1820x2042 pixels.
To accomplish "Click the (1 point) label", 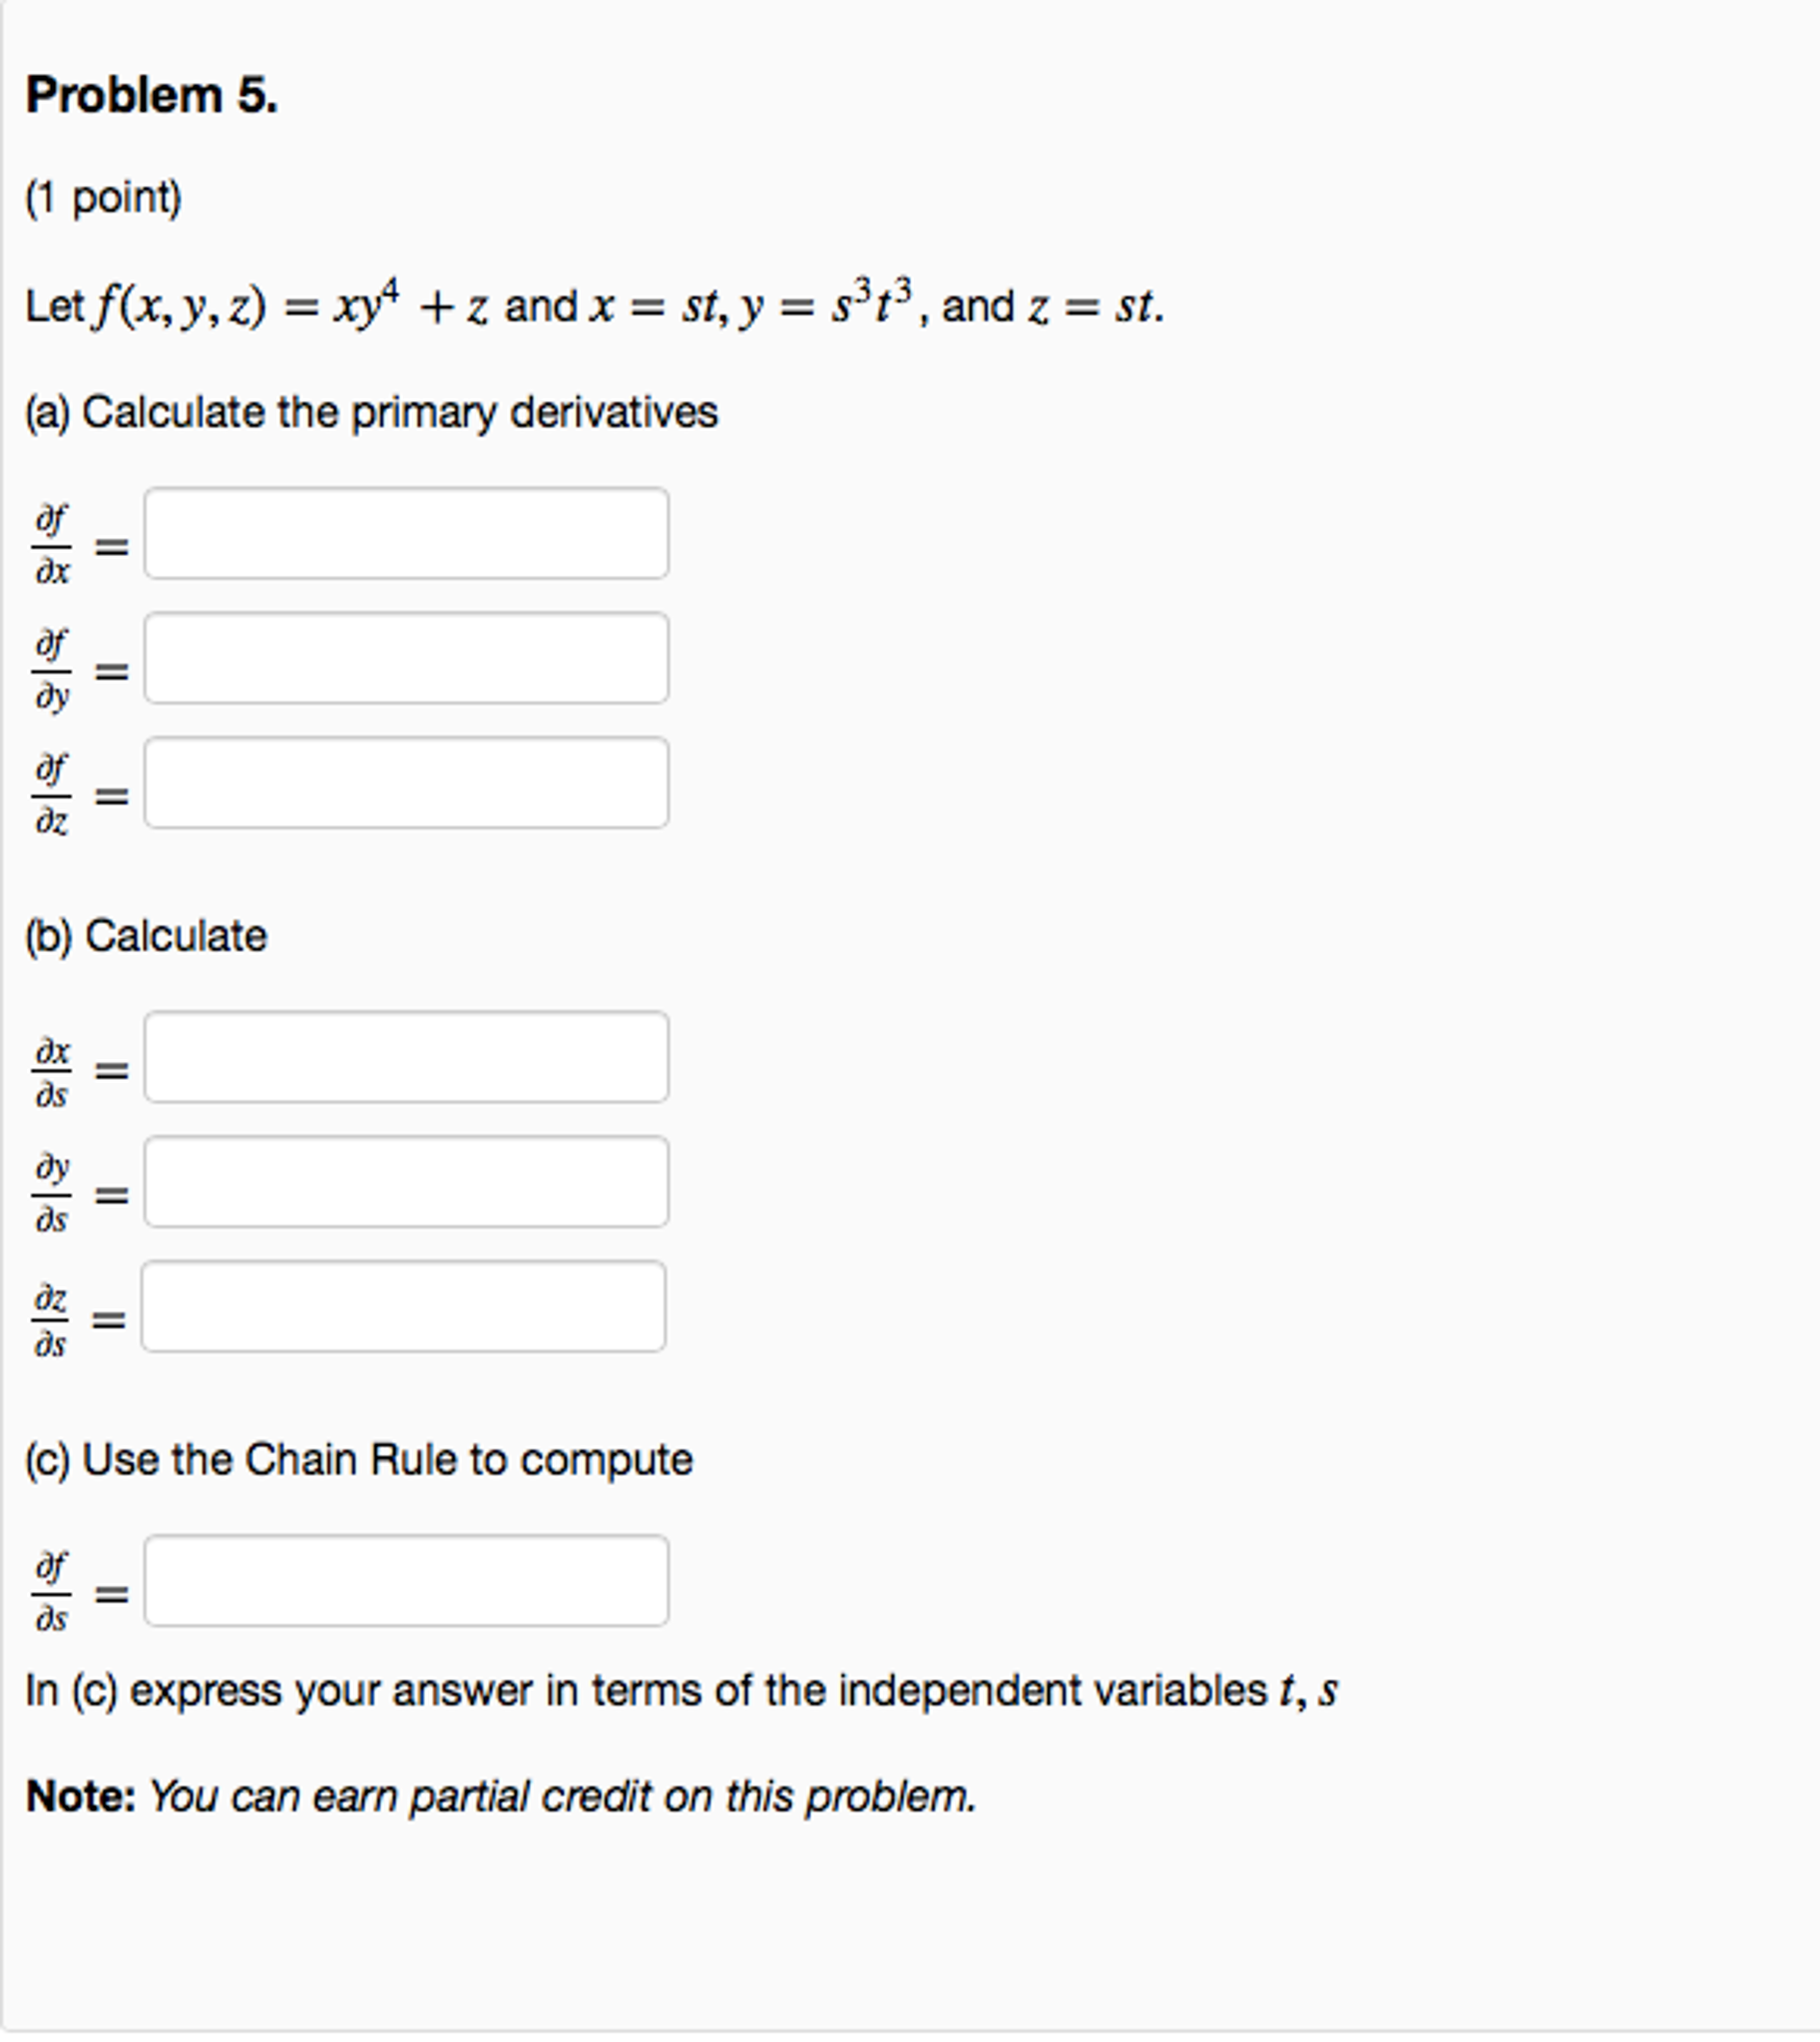I will pos(102,197).
